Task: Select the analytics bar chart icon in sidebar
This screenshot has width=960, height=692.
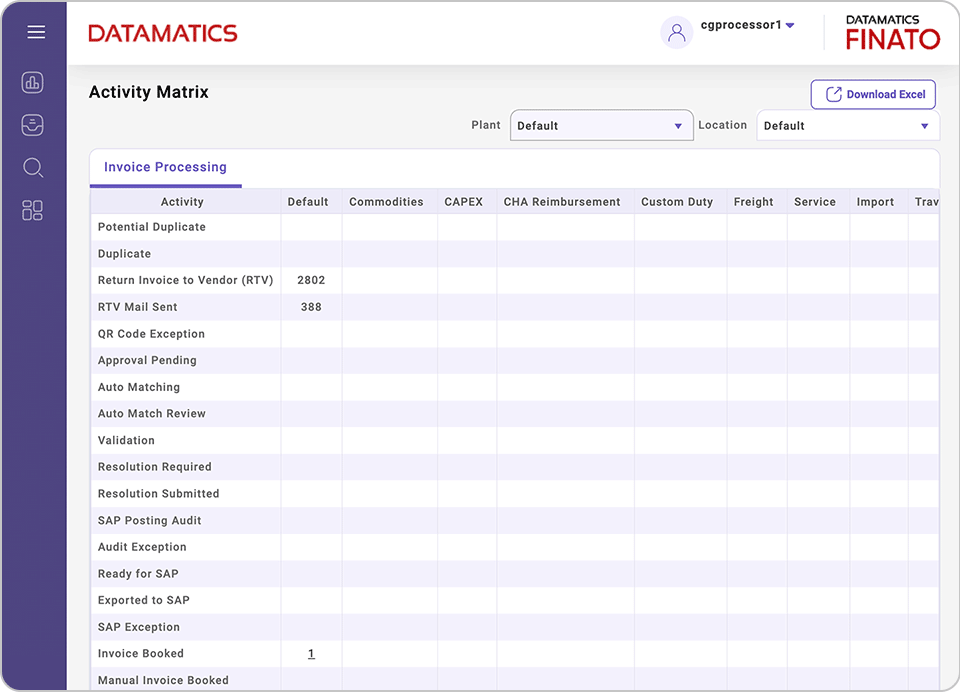Action: [x=32, y=82]
